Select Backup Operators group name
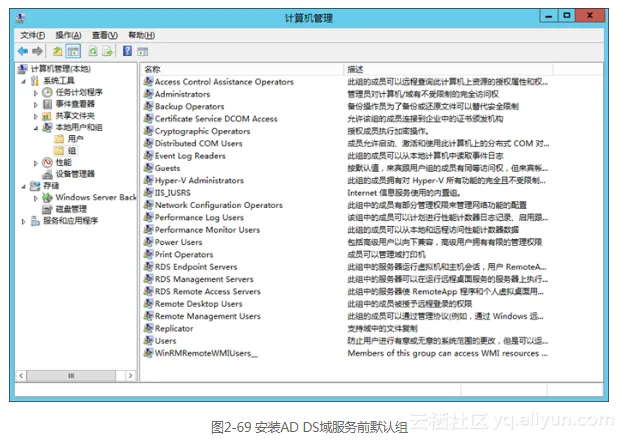The image size is (625, 441). pos(189,106)
